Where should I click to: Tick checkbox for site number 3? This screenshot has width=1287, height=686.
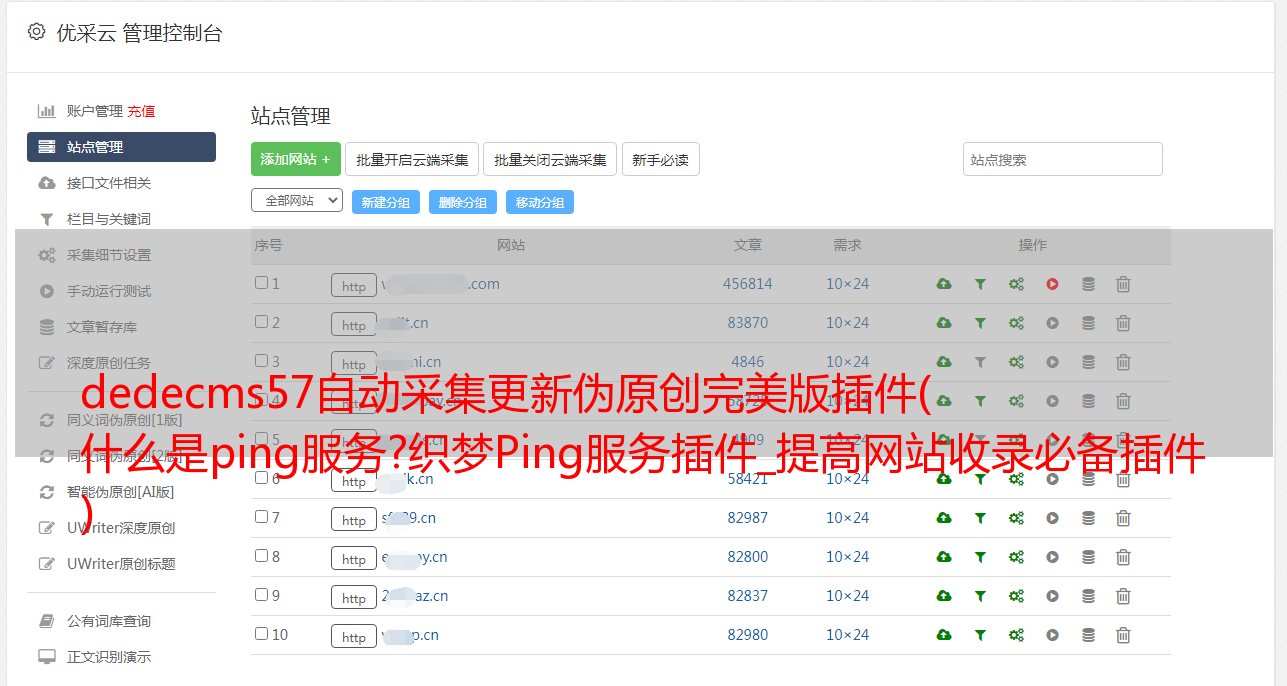pos(261,361)
